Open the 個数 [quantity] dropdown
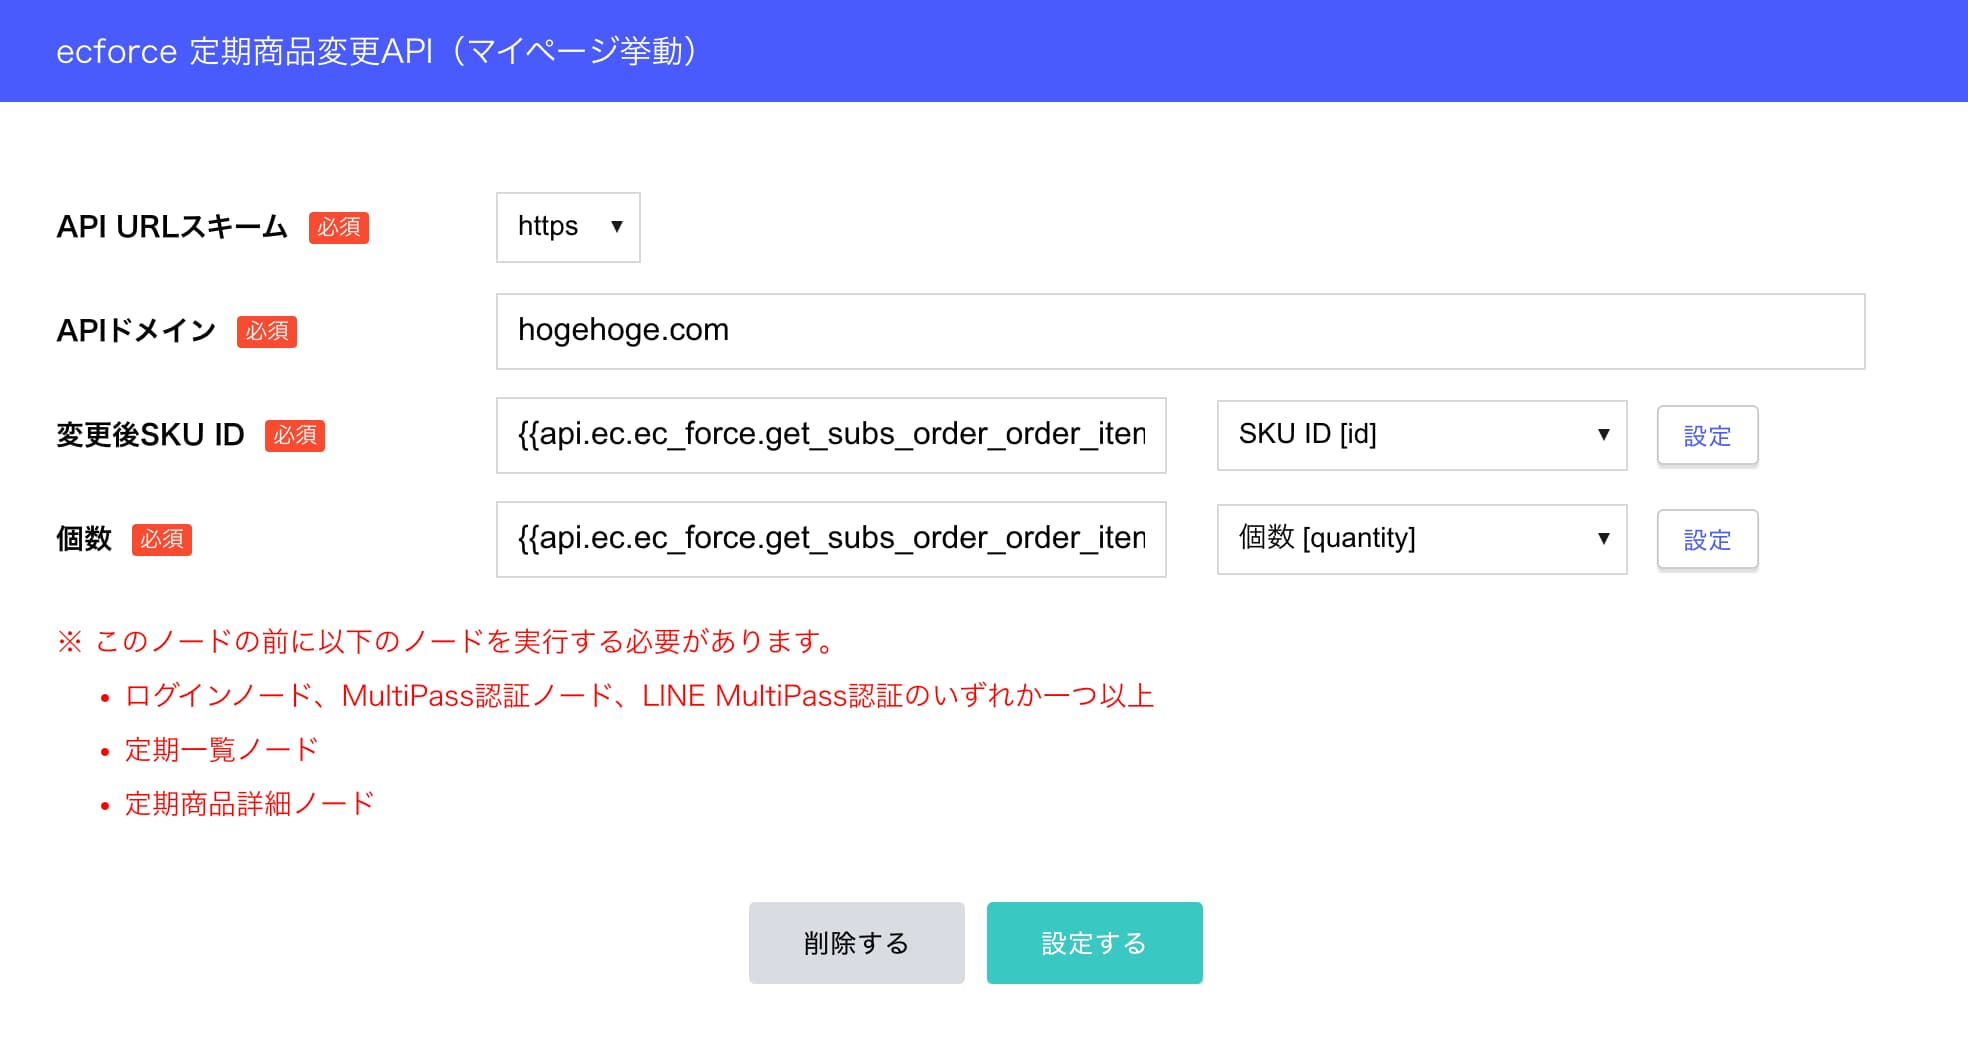This screenshot has height=1052, width=1968. pyautogui.click(x=1422, y=539)
